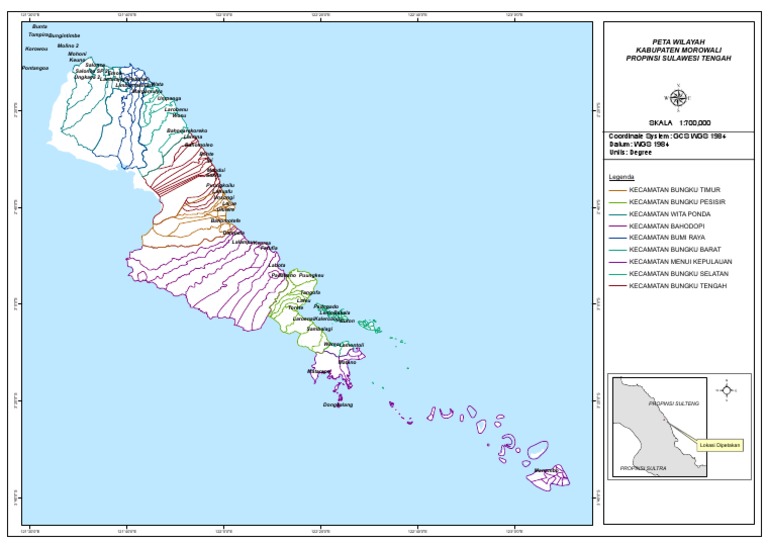Select the Kecamatan Bahodopi legend line
Screen dimensions: 768x544
[617, 226]
